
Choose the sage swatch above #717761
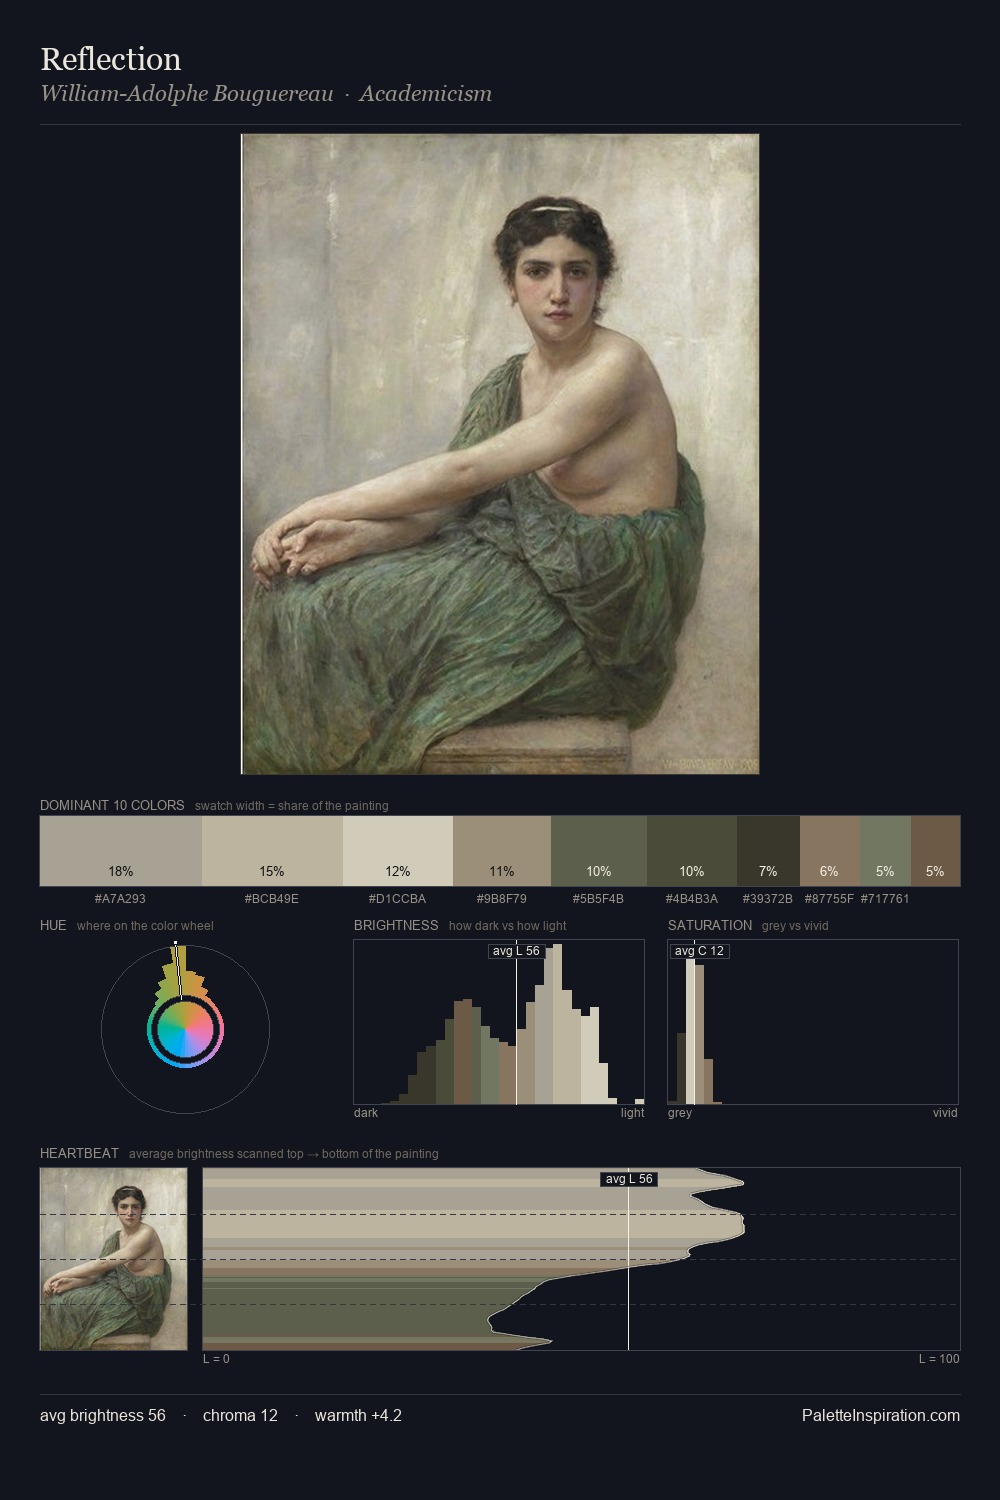point(885,851)
